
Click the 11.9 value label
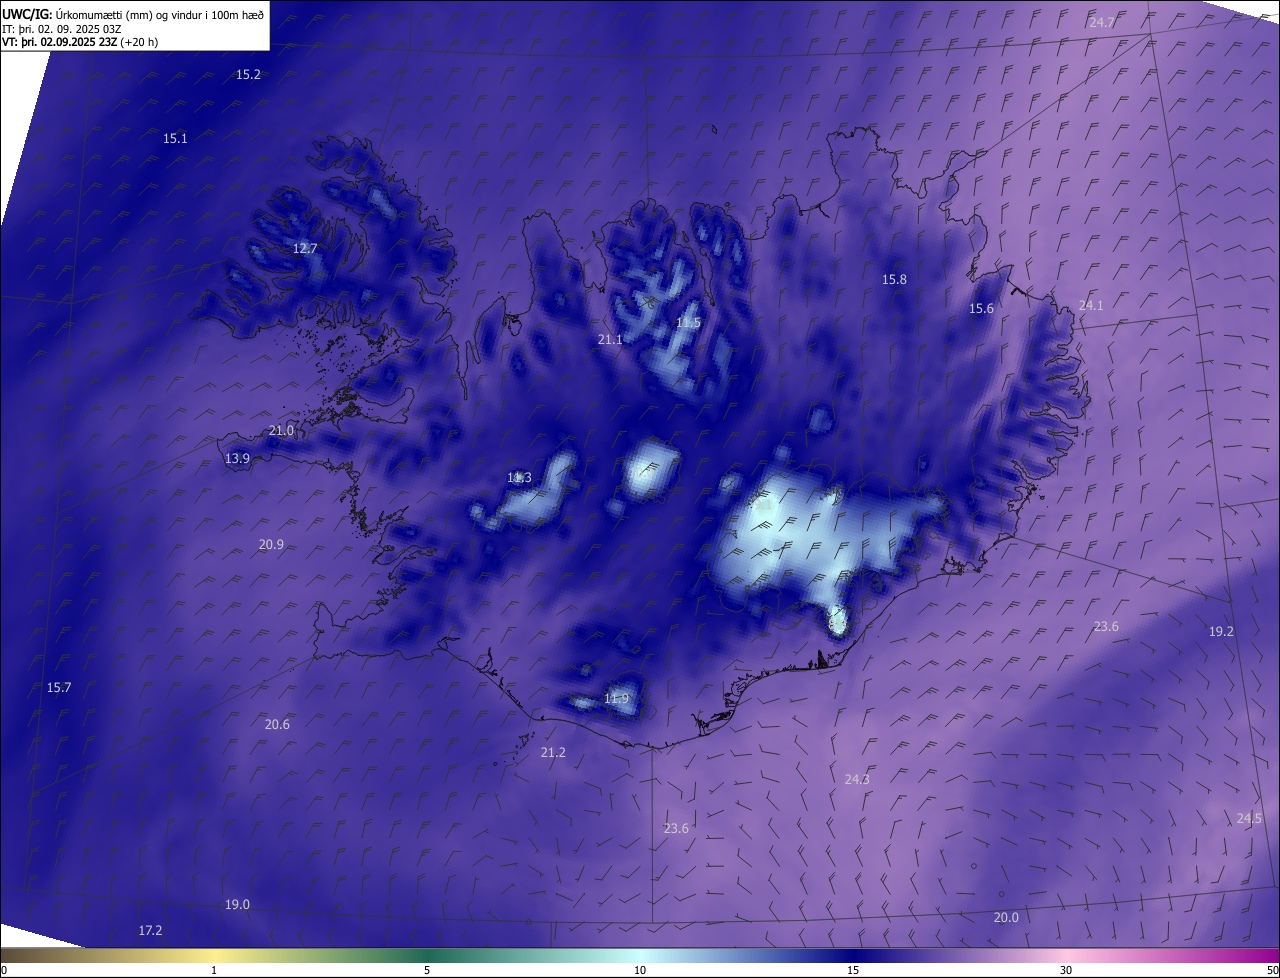pyautogui.click(x=616, y=699)
